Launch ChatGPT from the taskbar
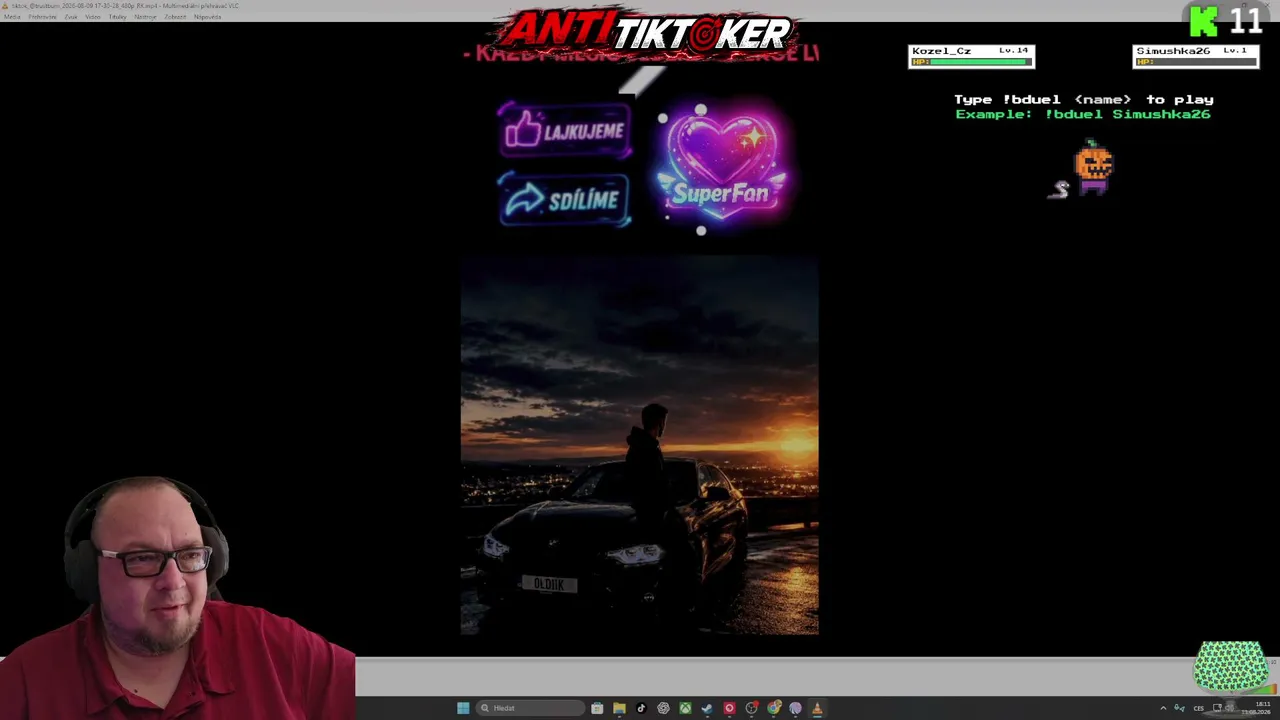This screenshot has width=1280, height=720. [663, 708]
